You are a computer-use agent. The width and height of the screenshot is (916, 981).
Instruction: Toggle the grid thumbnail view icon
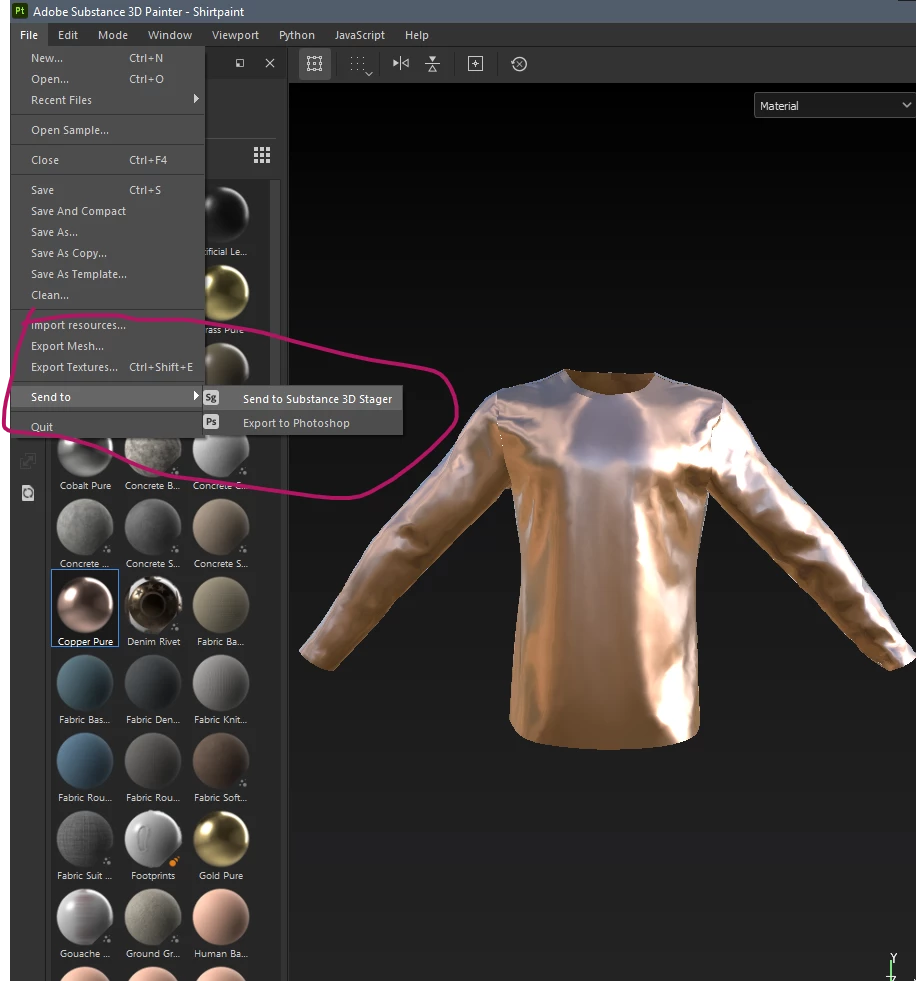click(262, 155)
